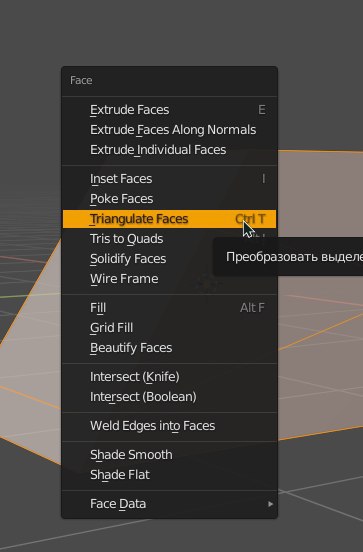Select Intersect (Knife) option
Screen dimensions: 363x552
point(169,377)
